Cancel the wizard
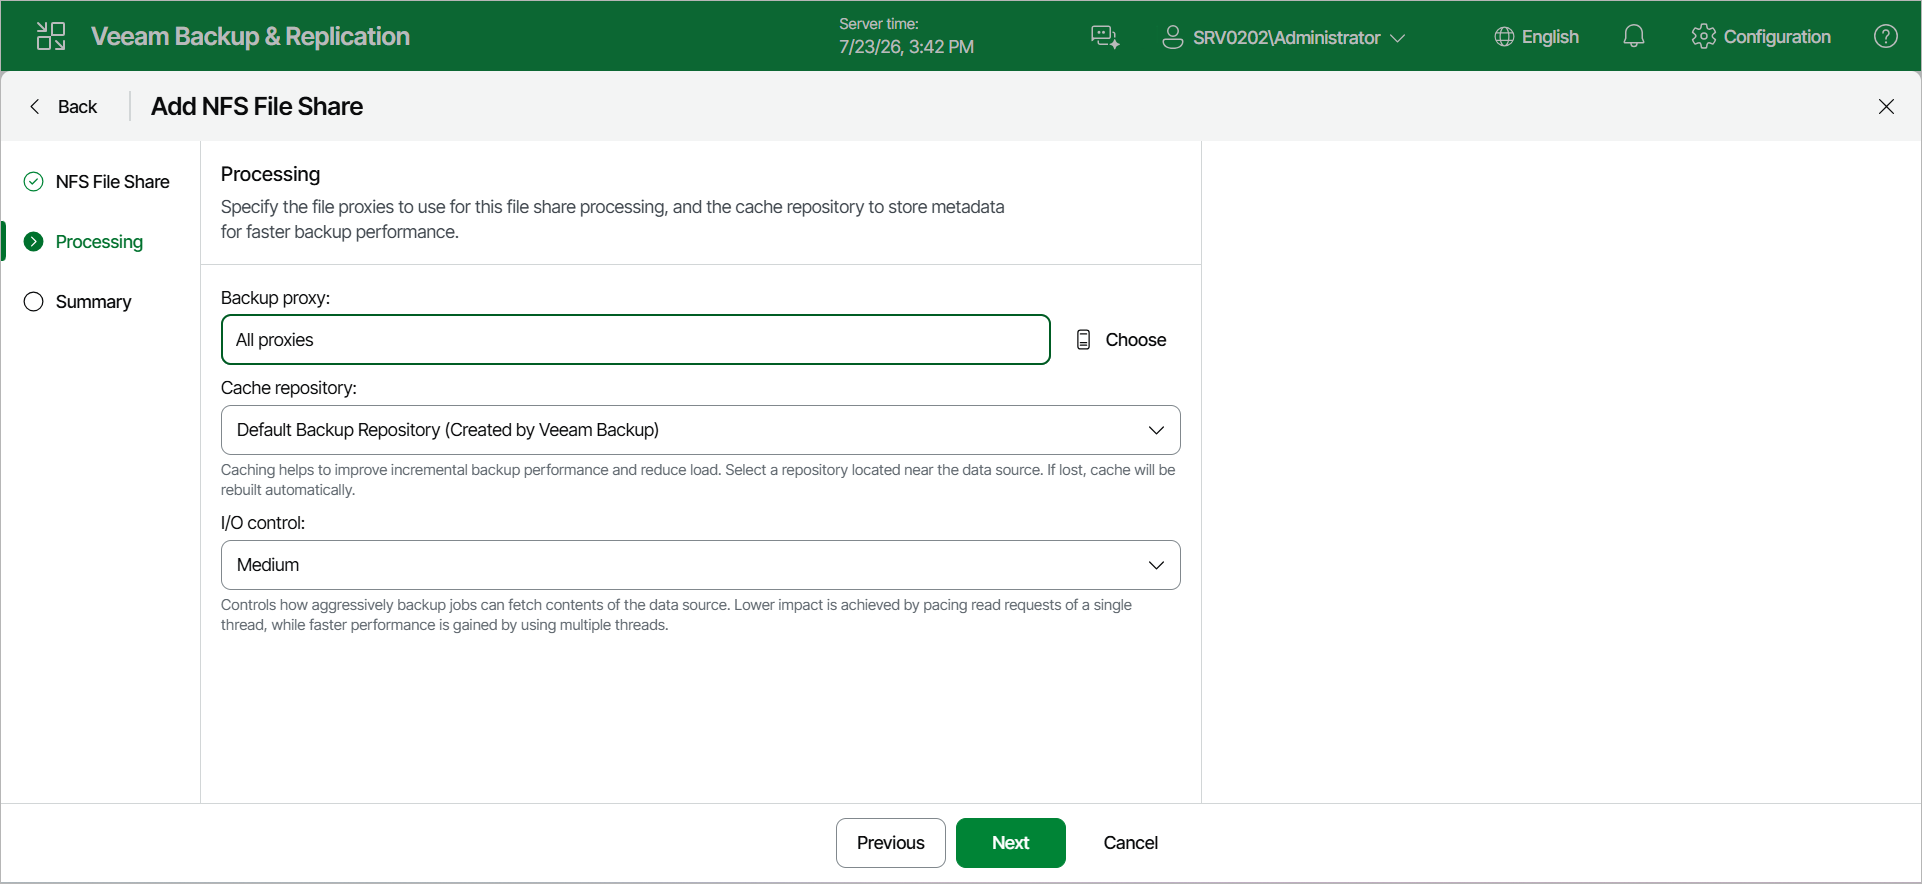Viewport: 1922px width, 884px height. (x=1130, y=843)
